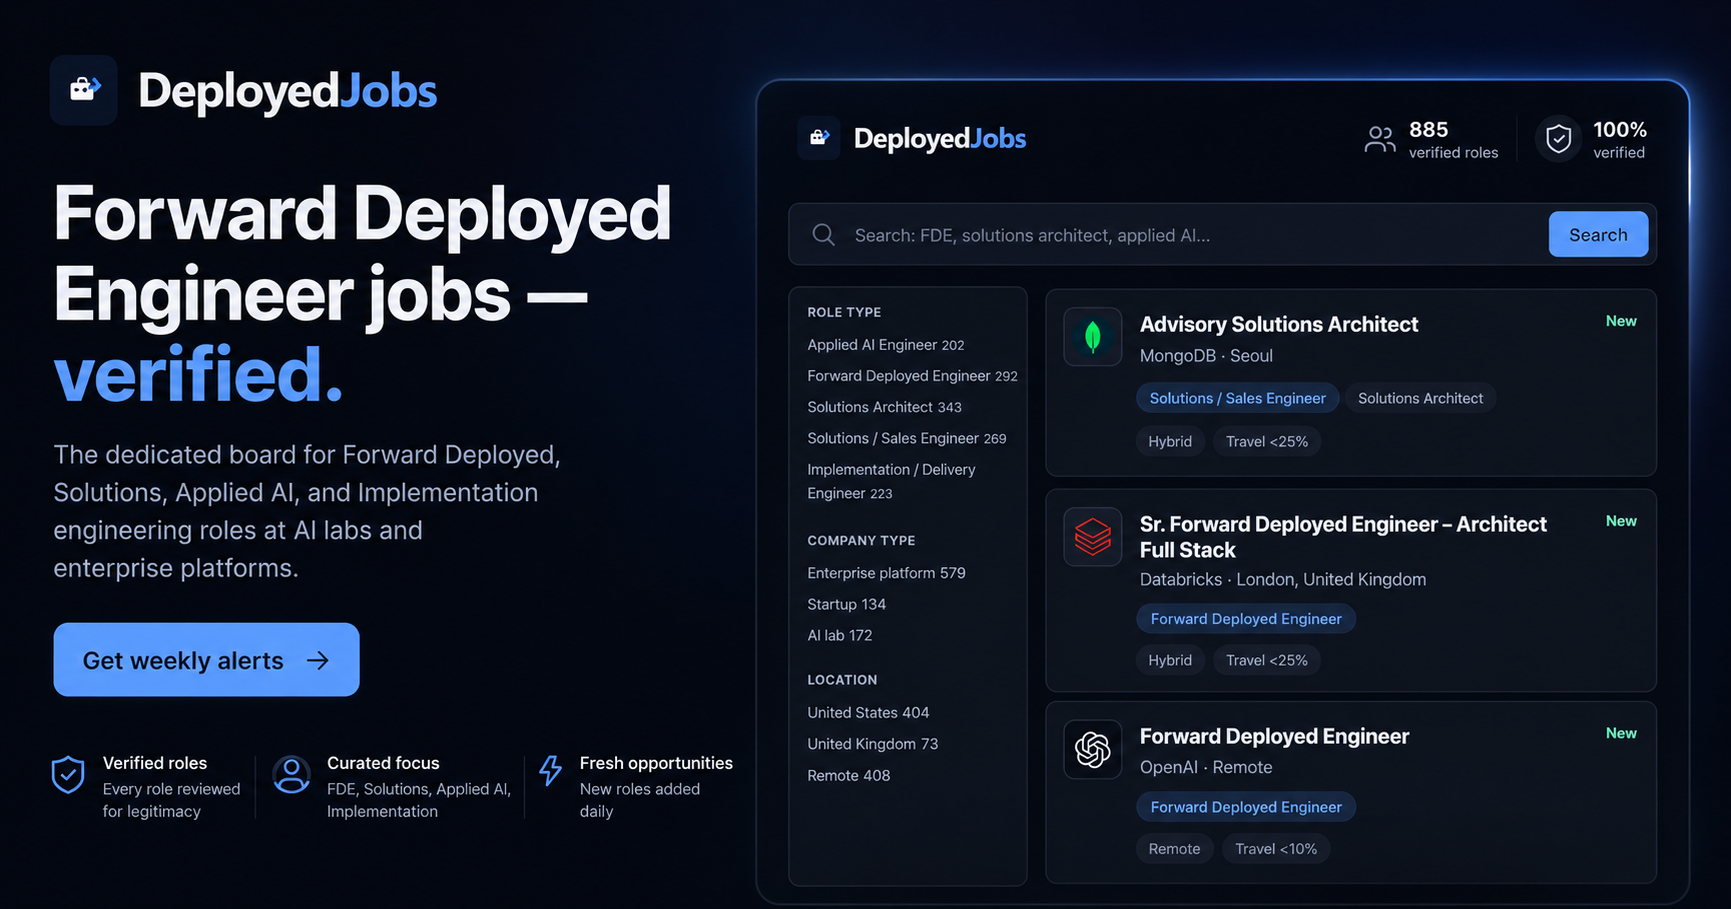Image resolution: width=1731 pixels, height=909 pixels.
Task: Click the Remote tag on OpenAI card
Action: pyautogui.click(x=1174, y=849)
